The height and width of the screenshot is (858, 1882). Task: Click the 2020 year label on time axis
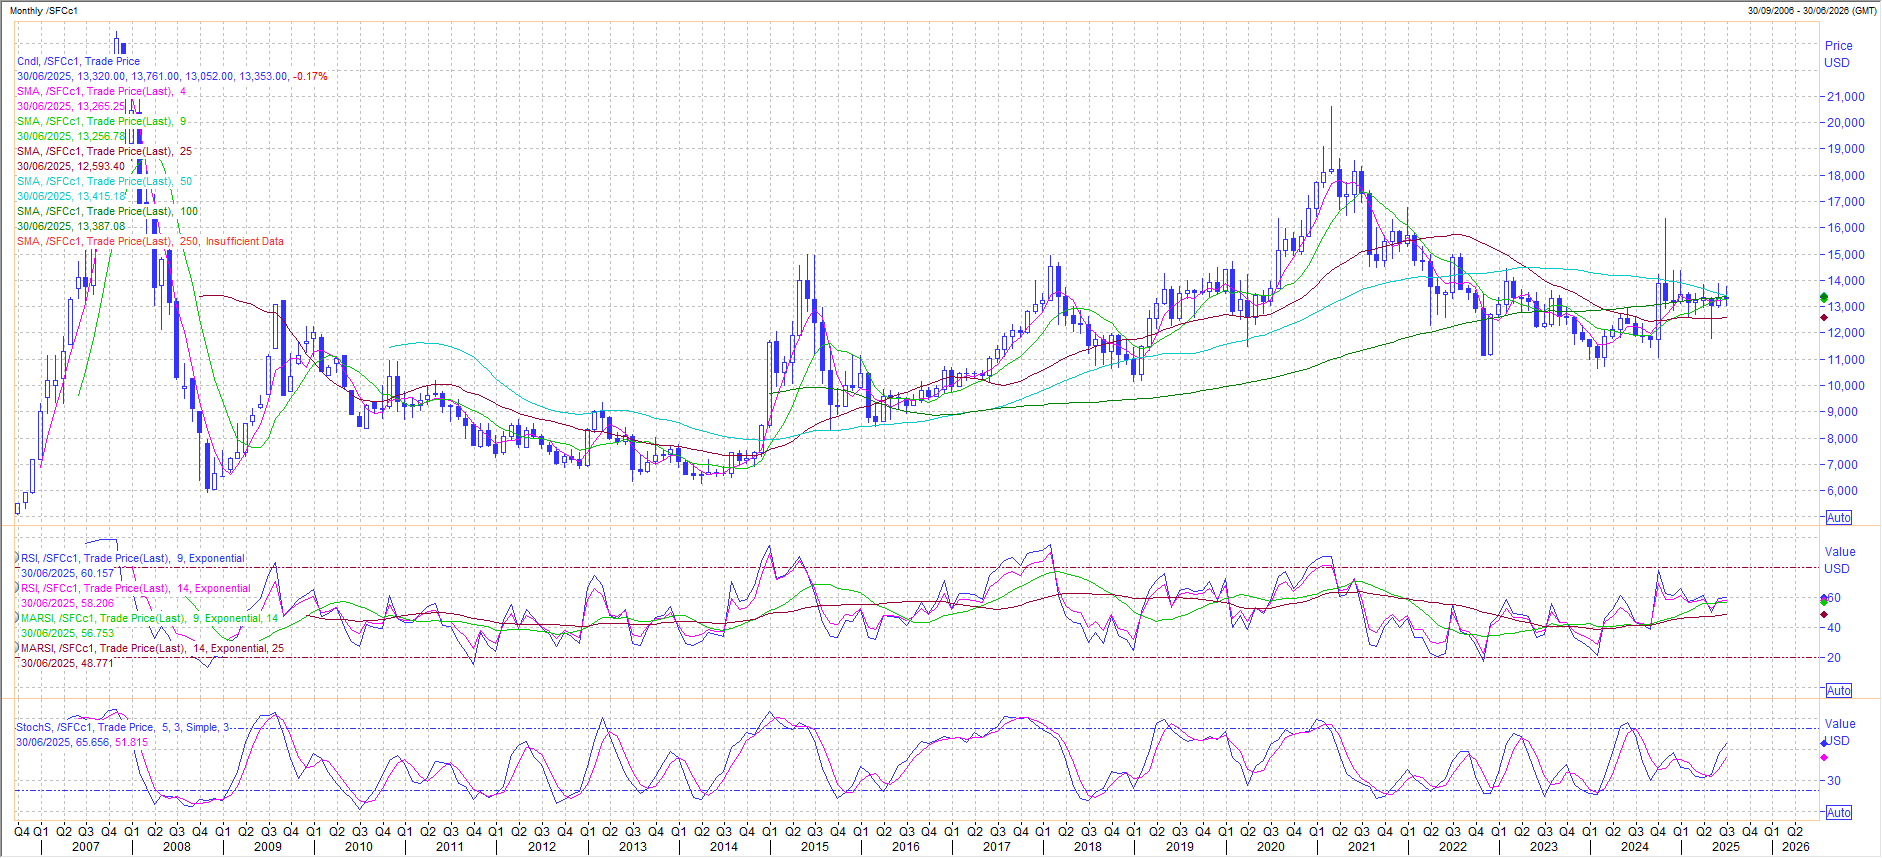(x=1271, y=847)
